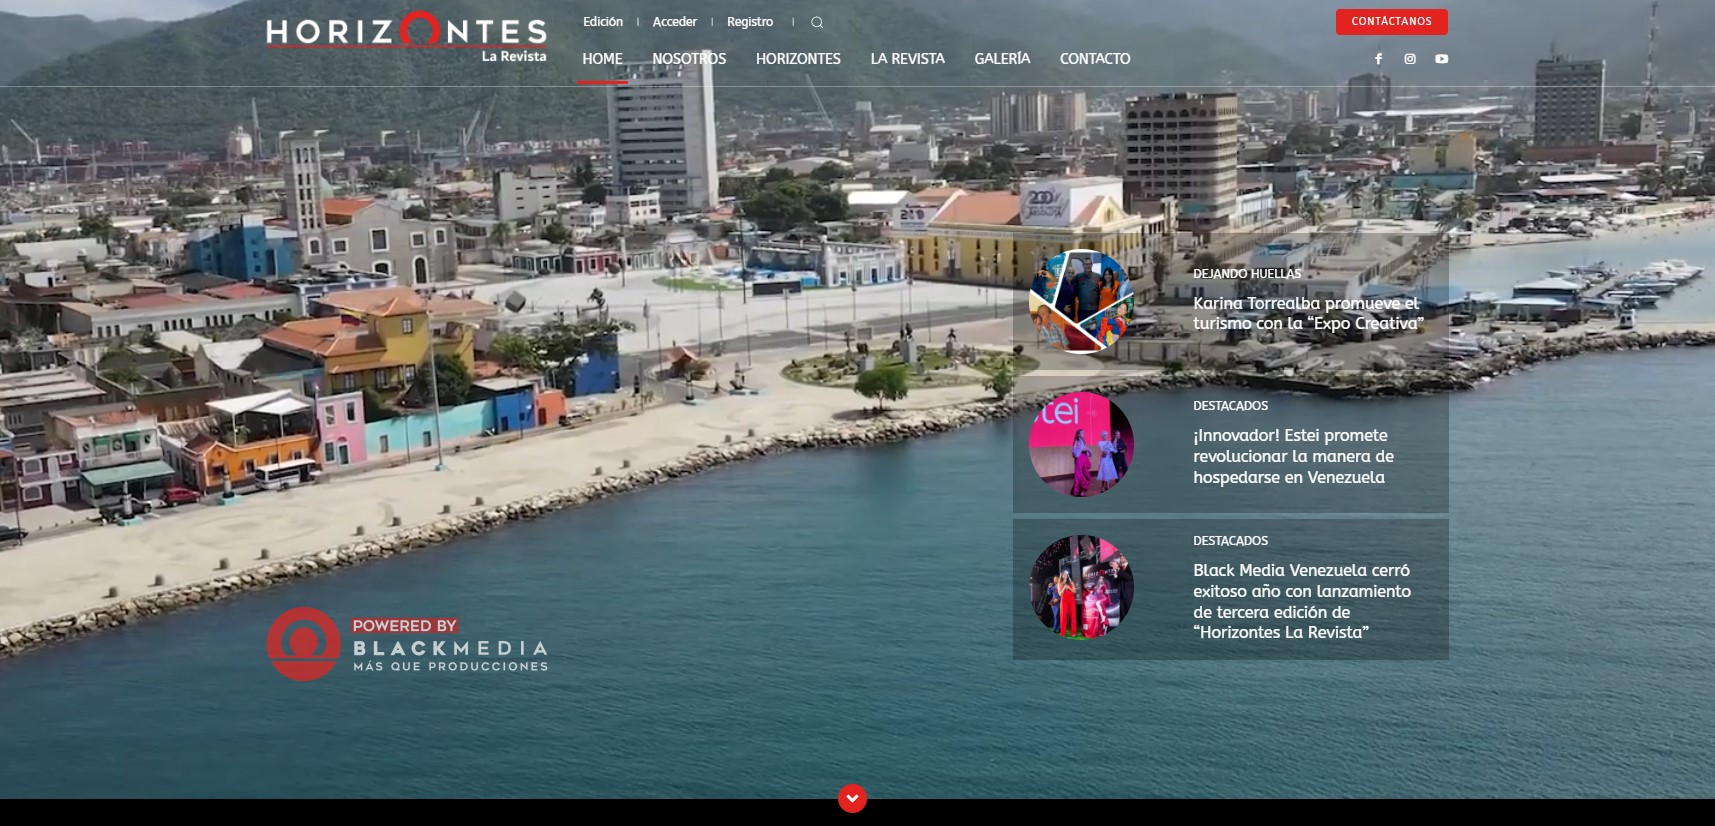Open the NOSOTROS menu item
Image resolution: width=1715 pixels, height=826 pixels.
click(689, 59)
